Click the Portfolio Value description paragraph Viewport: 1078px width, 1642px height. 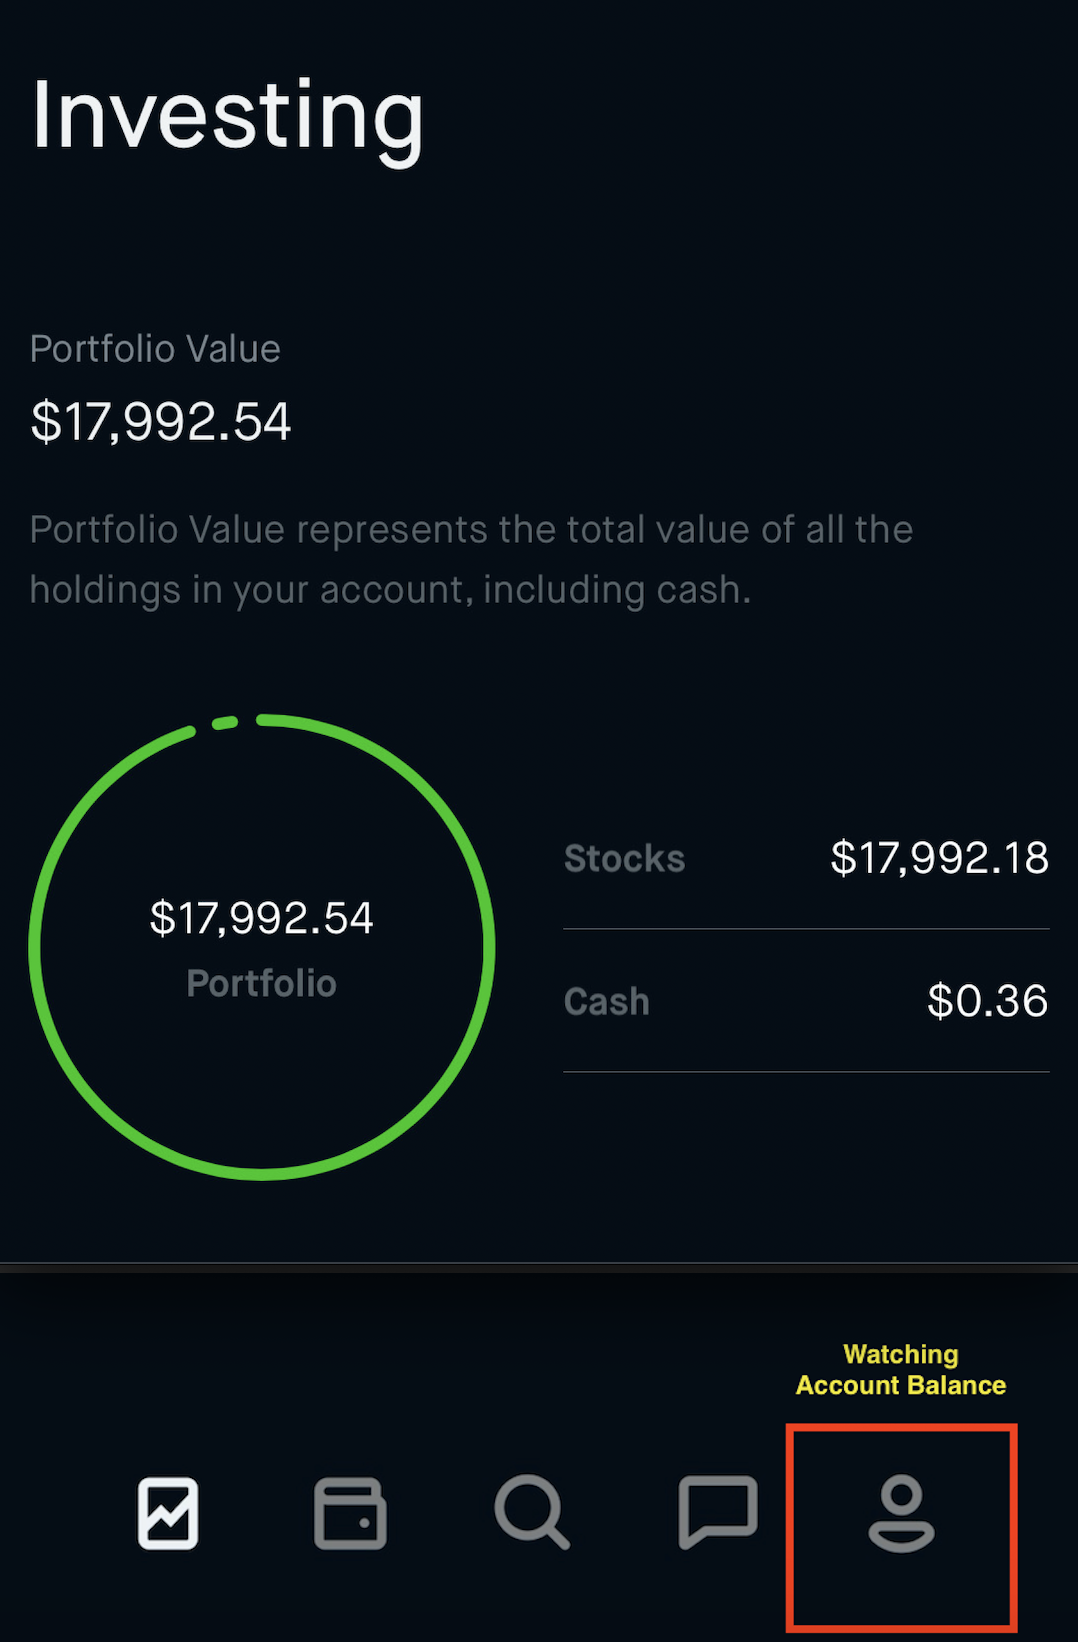[x=471, y=559]
